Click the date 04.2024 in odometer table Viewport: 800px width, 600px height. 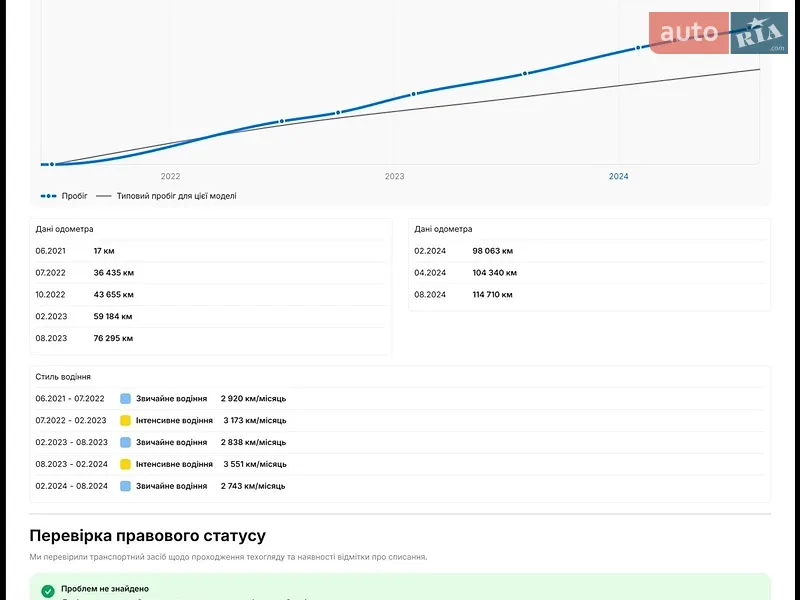[x=430, y=273]
